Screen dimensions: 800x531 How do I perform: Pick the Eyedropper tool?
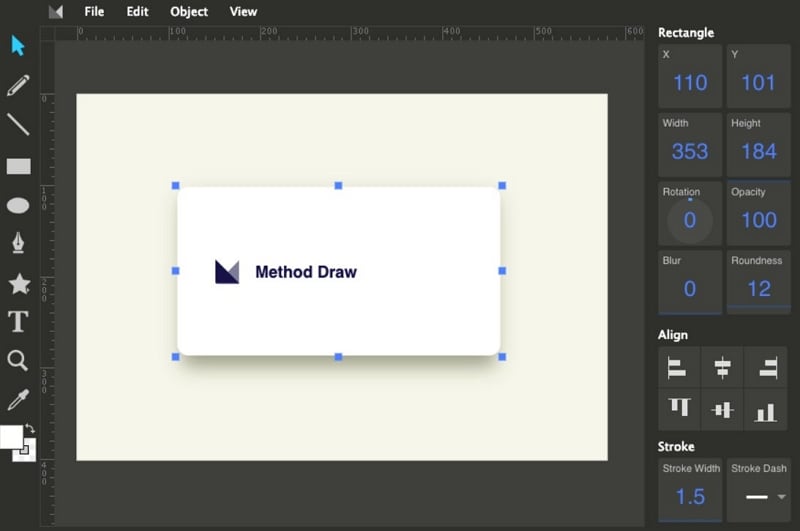point(18,400)
